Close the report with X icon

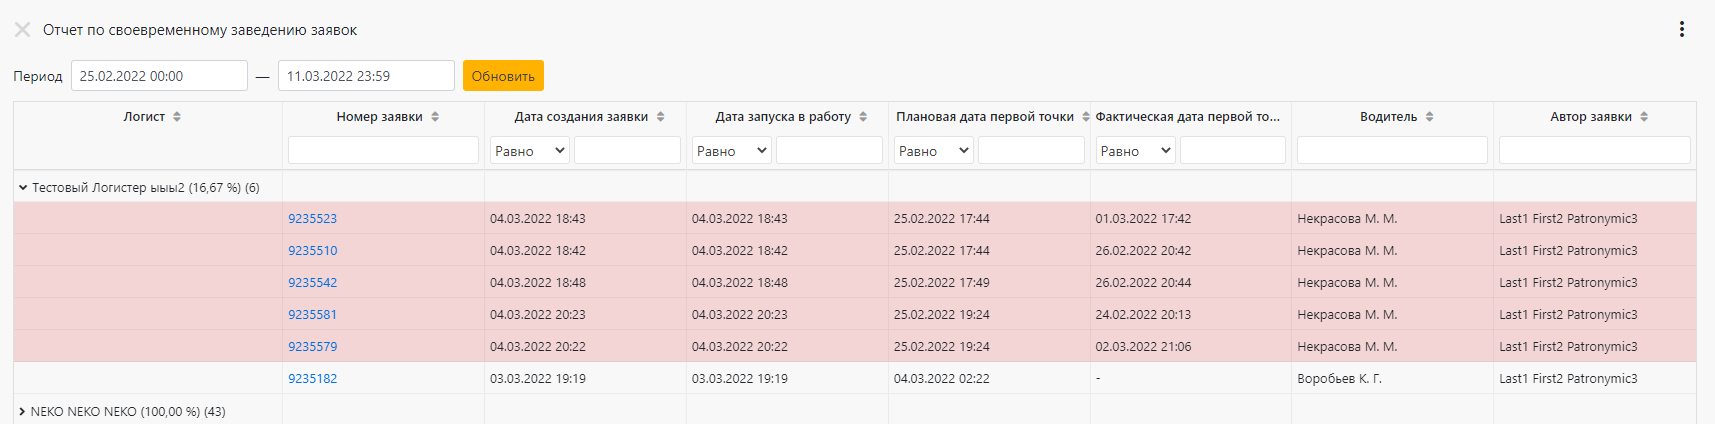(22, 30)
